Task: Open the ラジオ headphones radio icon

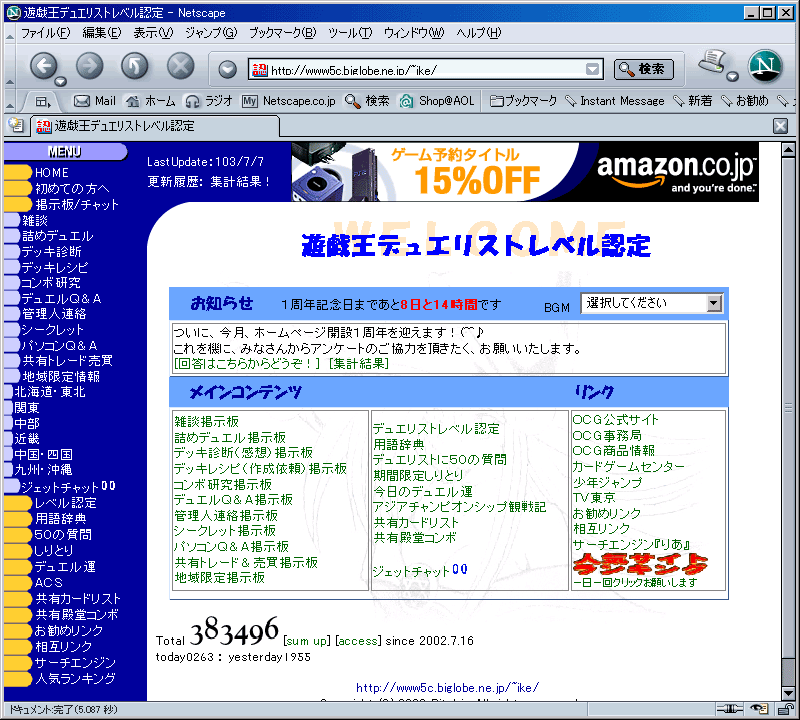Action: point(208,101)
